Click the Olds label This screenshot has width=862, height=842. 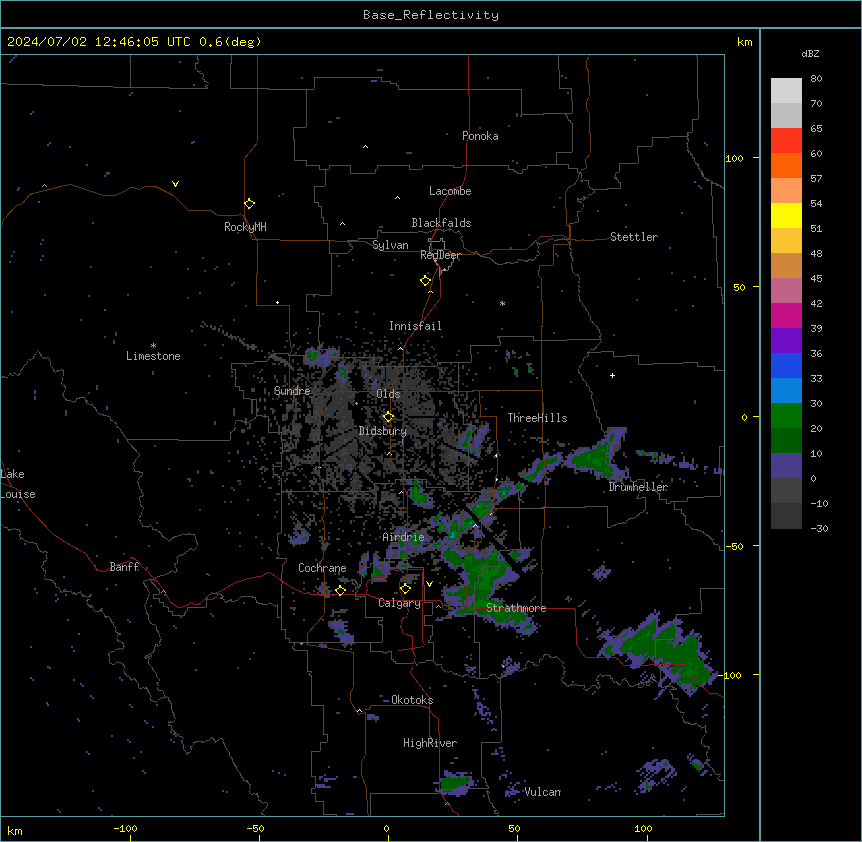click(x=388, y=394)
